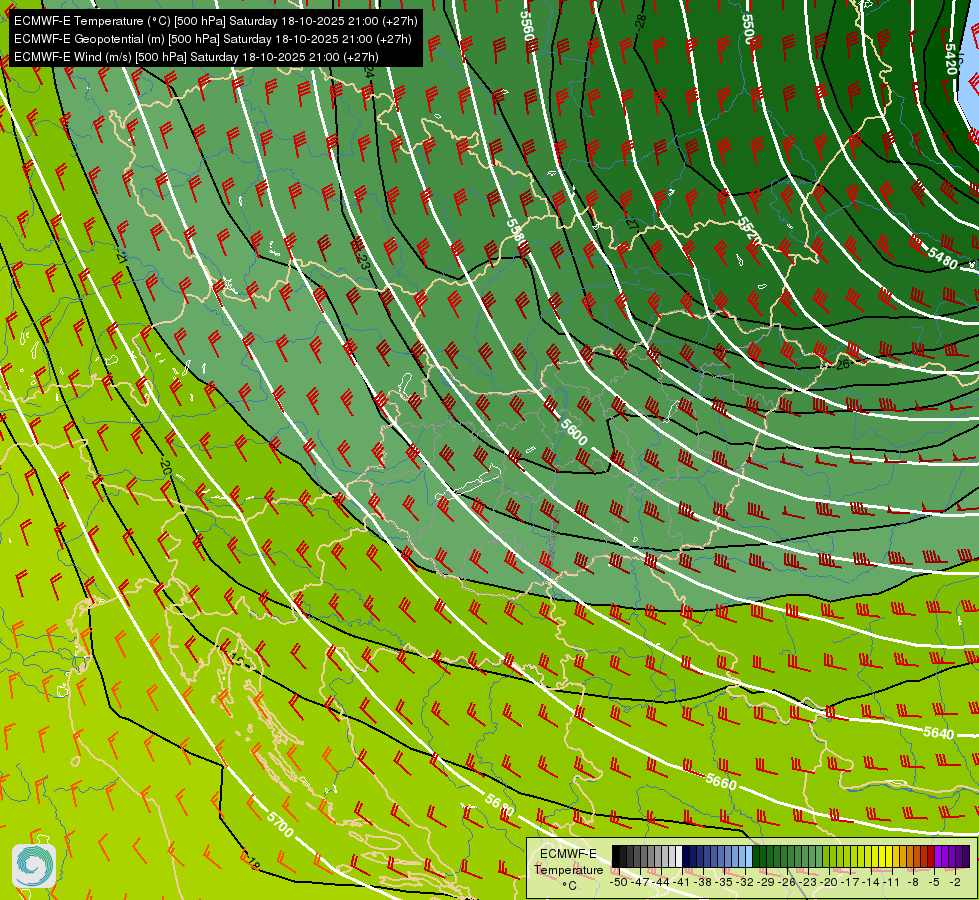Viewport: 979px width, 900px height.
Task: Click the °C unit label in legend
Action: (x=569, y=886)
